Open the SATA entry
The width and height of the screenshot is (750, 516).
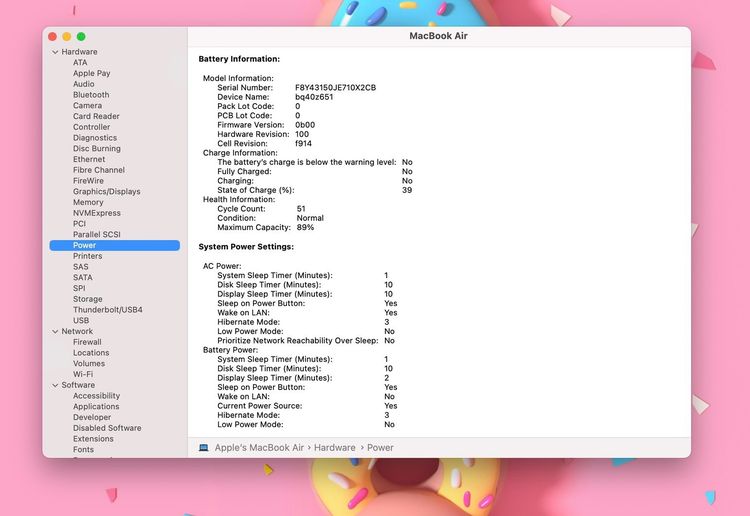point(83,278)
